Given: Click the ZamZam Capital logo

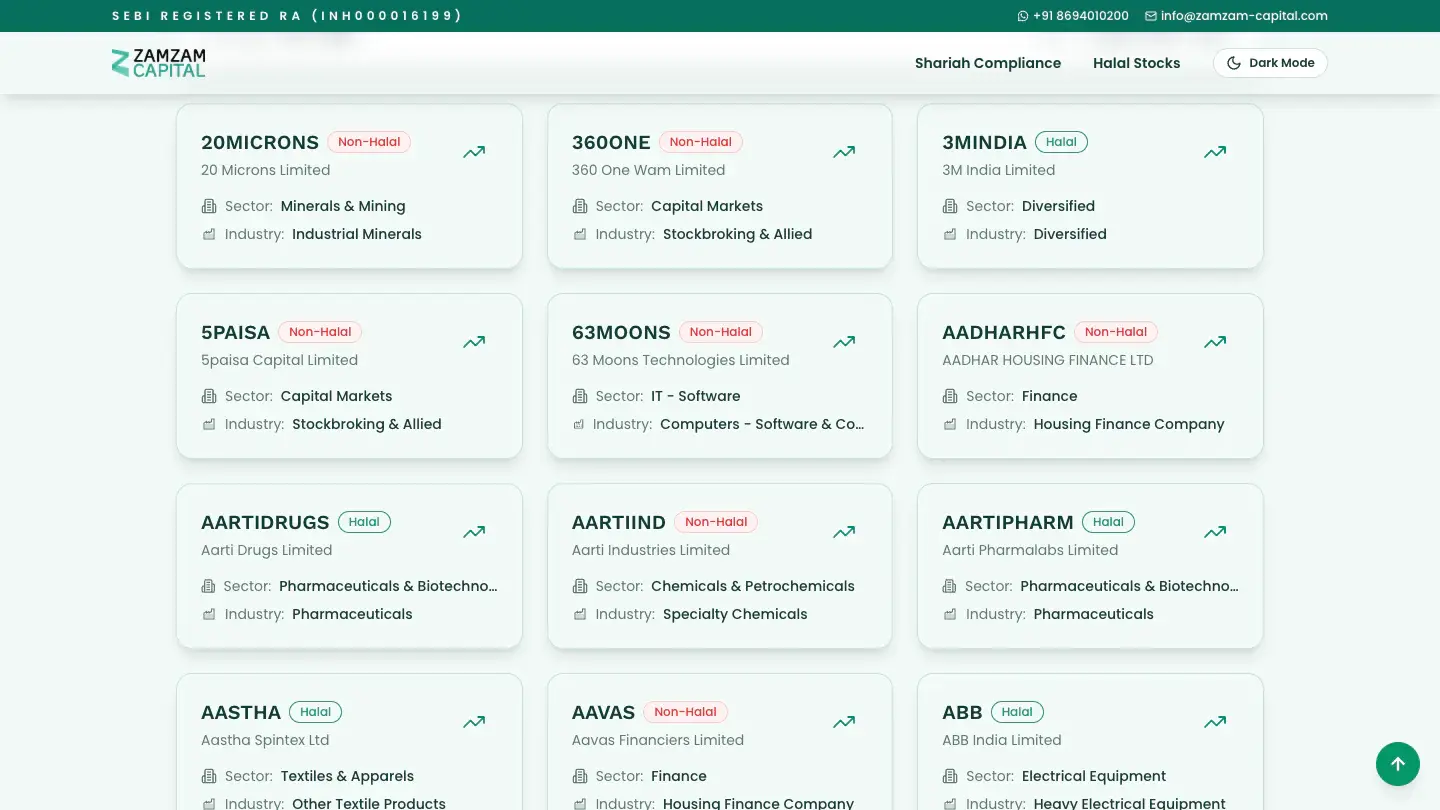Looking at the screenshot, I should click(158, 63).
